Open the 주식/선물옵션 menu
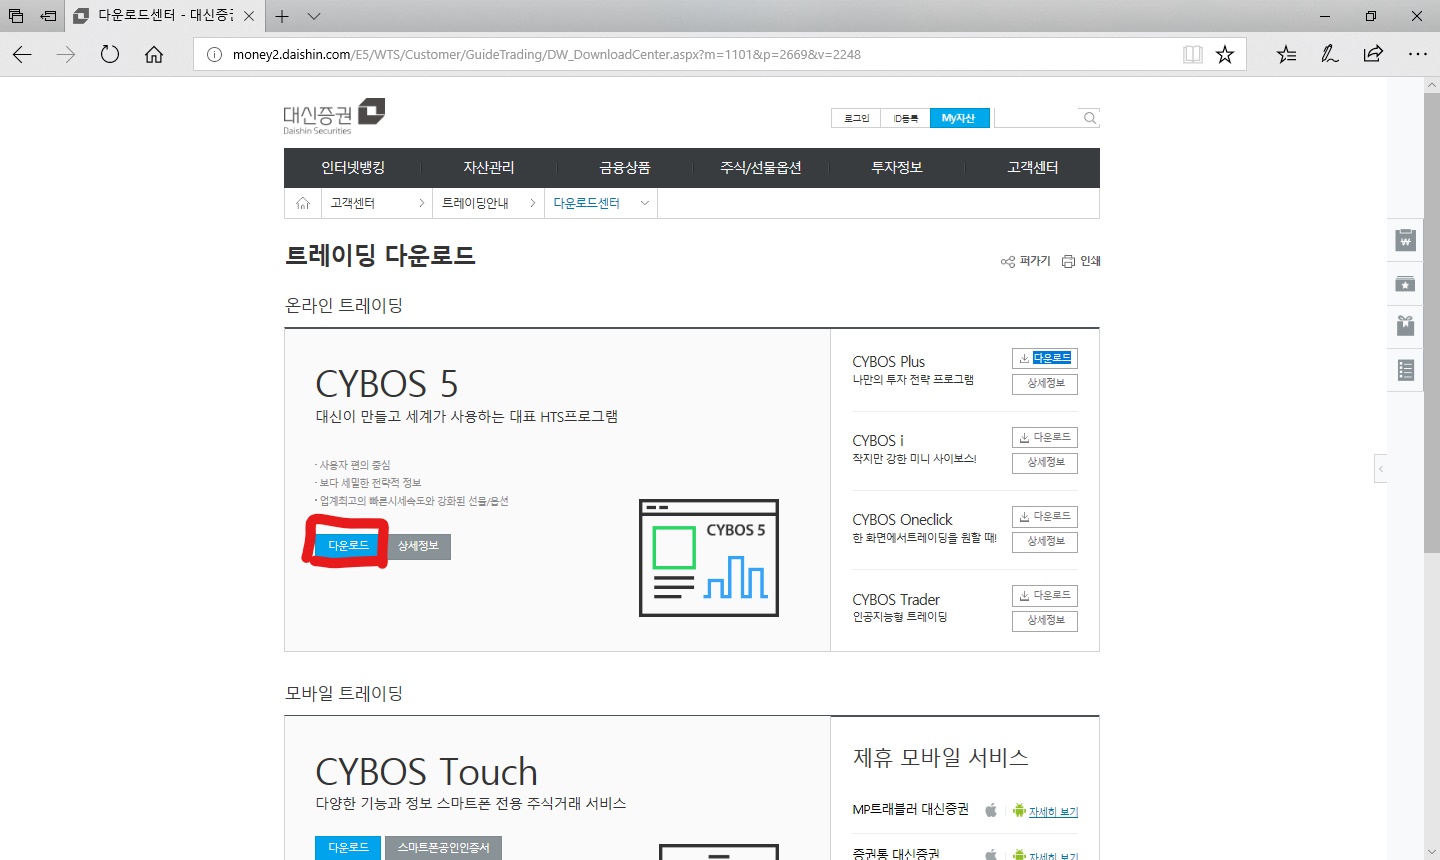1440x860 pixels. [x=761, y=168]
